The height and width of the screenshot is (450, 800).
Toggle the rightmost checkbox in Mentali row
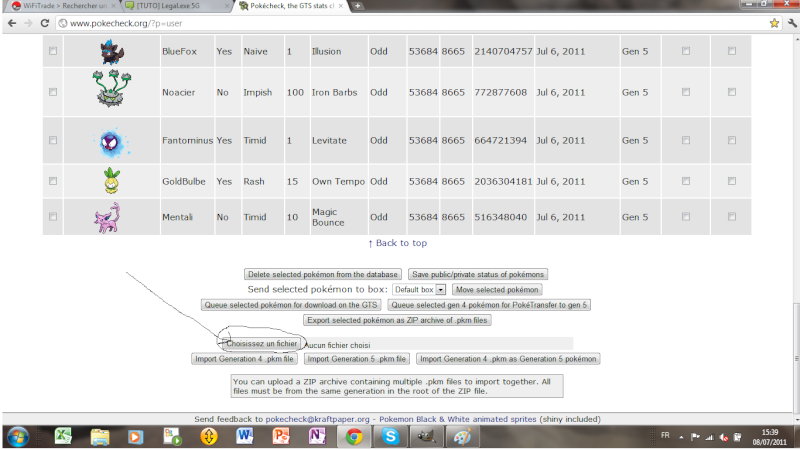click(x=732, y=216)
